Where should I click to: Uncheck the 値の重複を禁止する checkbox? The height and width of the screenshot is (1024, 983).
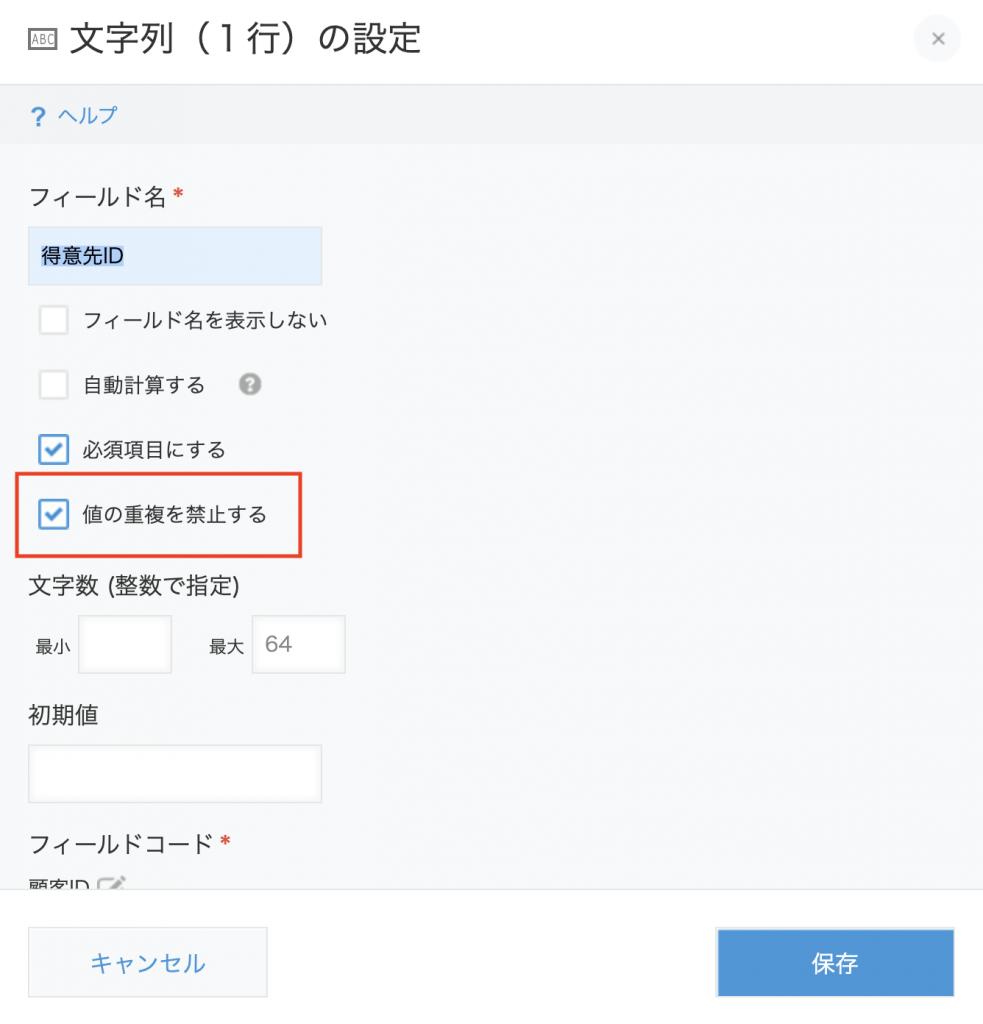coord(54,514)
